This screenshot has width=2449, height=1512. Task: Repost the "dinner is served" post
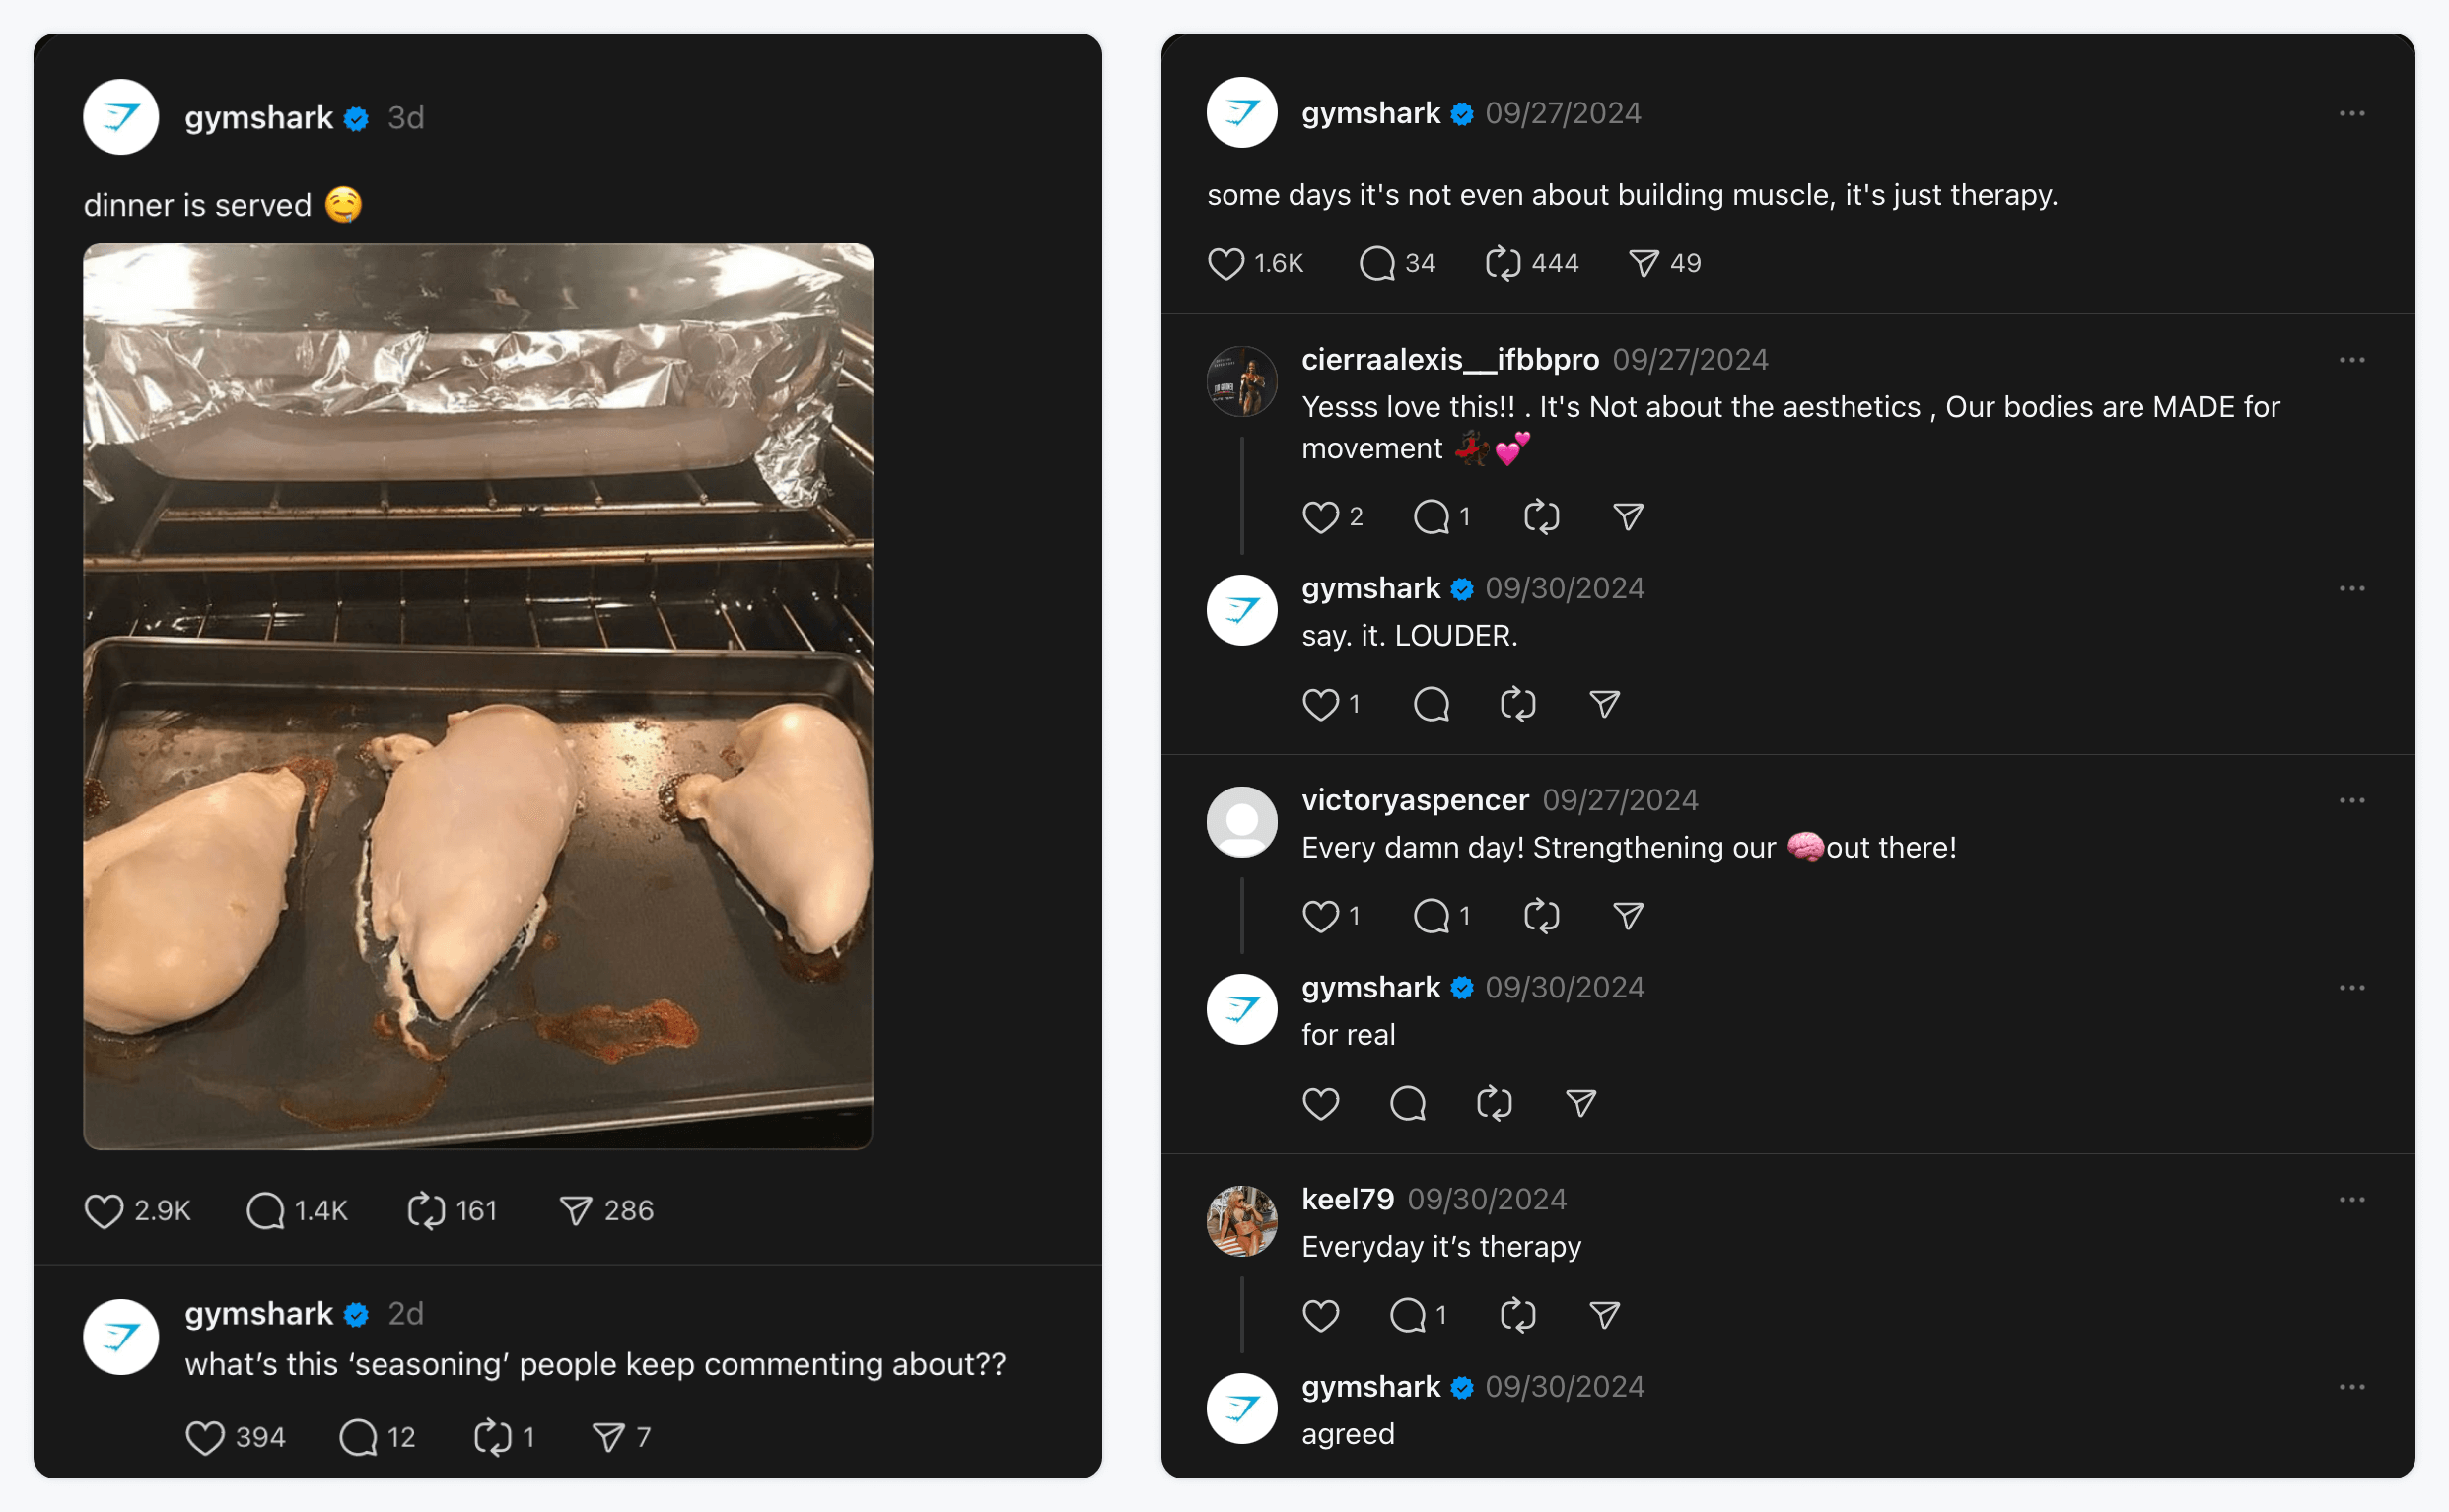pos(426,1211)
